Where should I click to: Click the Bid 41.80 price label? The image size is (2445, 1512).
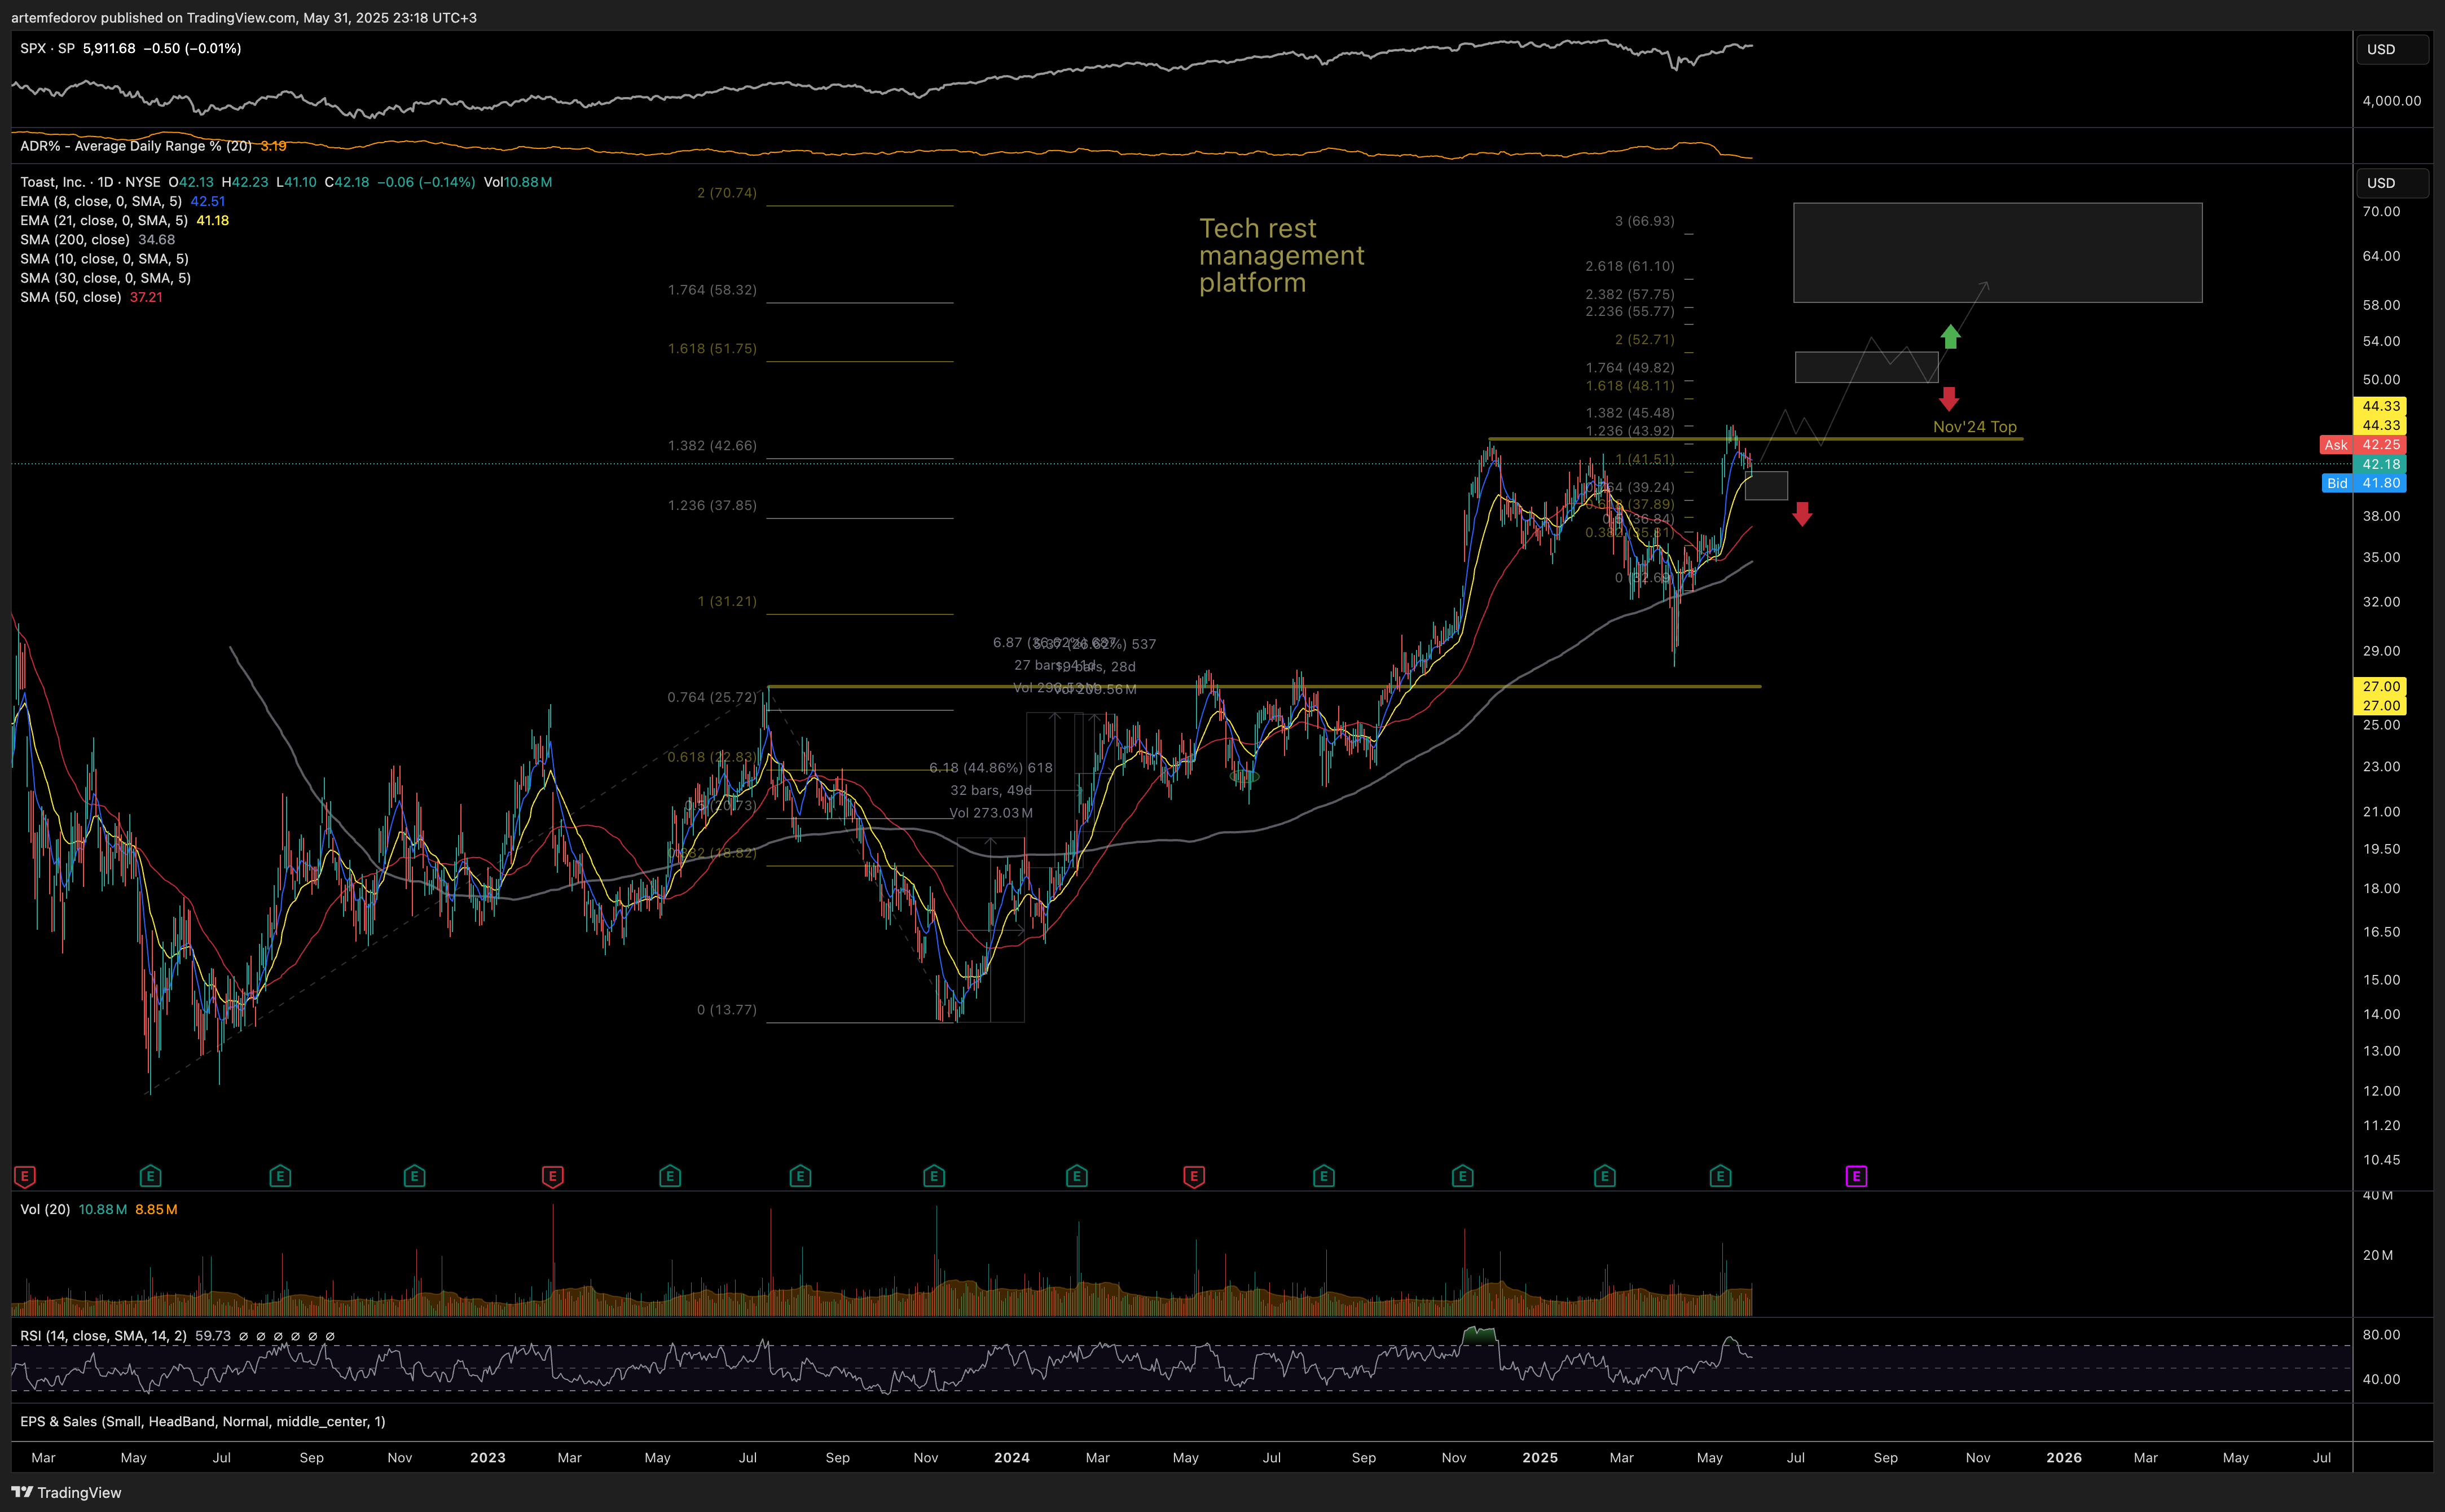(x=2363, y=483)
